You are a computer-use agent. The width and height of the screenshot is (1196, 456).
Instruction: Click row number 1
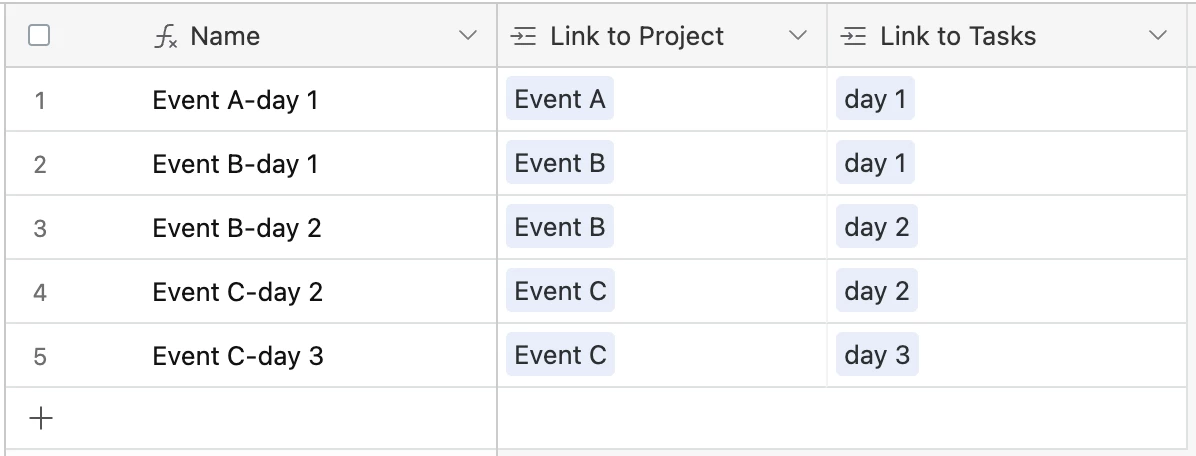(x=40, y=100)
